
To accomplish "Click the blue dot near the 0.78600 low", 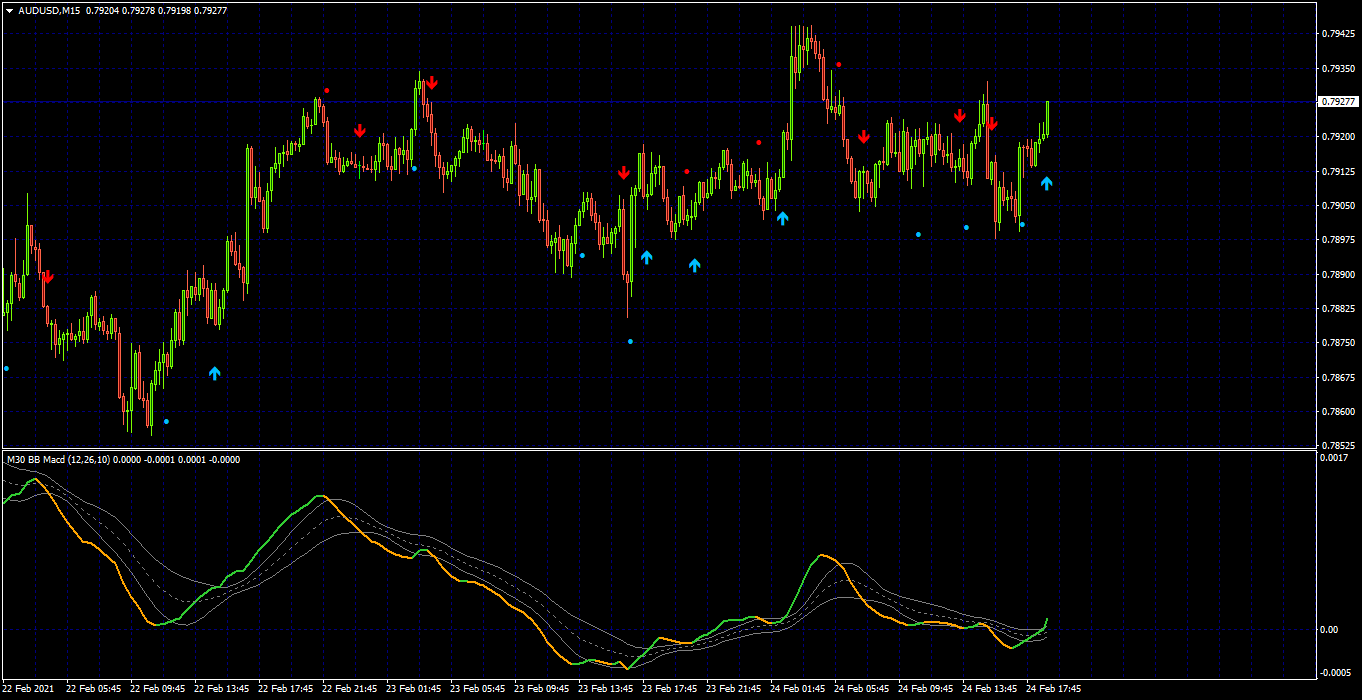I will [166, 421].
